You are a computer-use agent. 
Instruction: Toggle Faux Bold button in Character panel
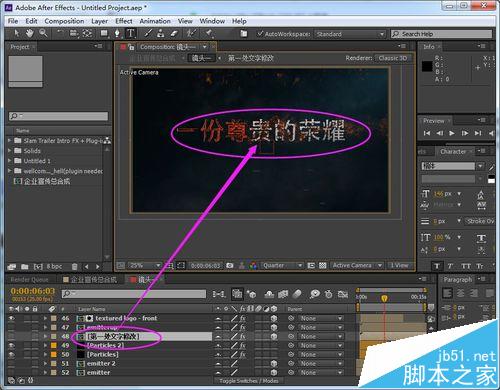point(437,266)
